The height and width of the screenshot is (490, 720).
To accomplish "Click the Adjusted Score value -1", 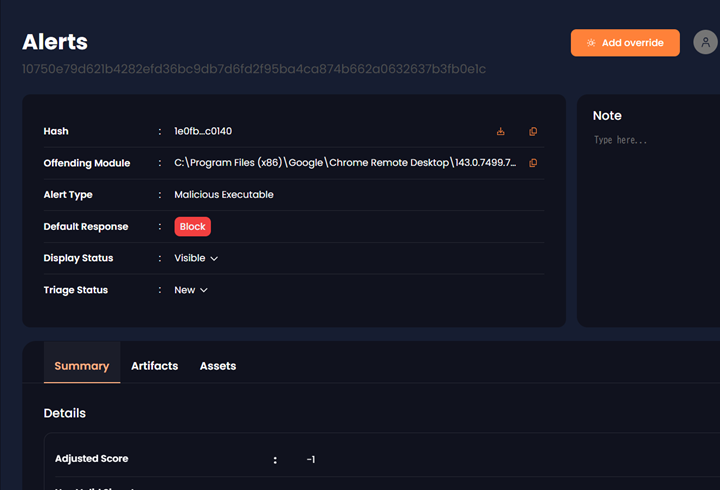I will click(311, 459).
